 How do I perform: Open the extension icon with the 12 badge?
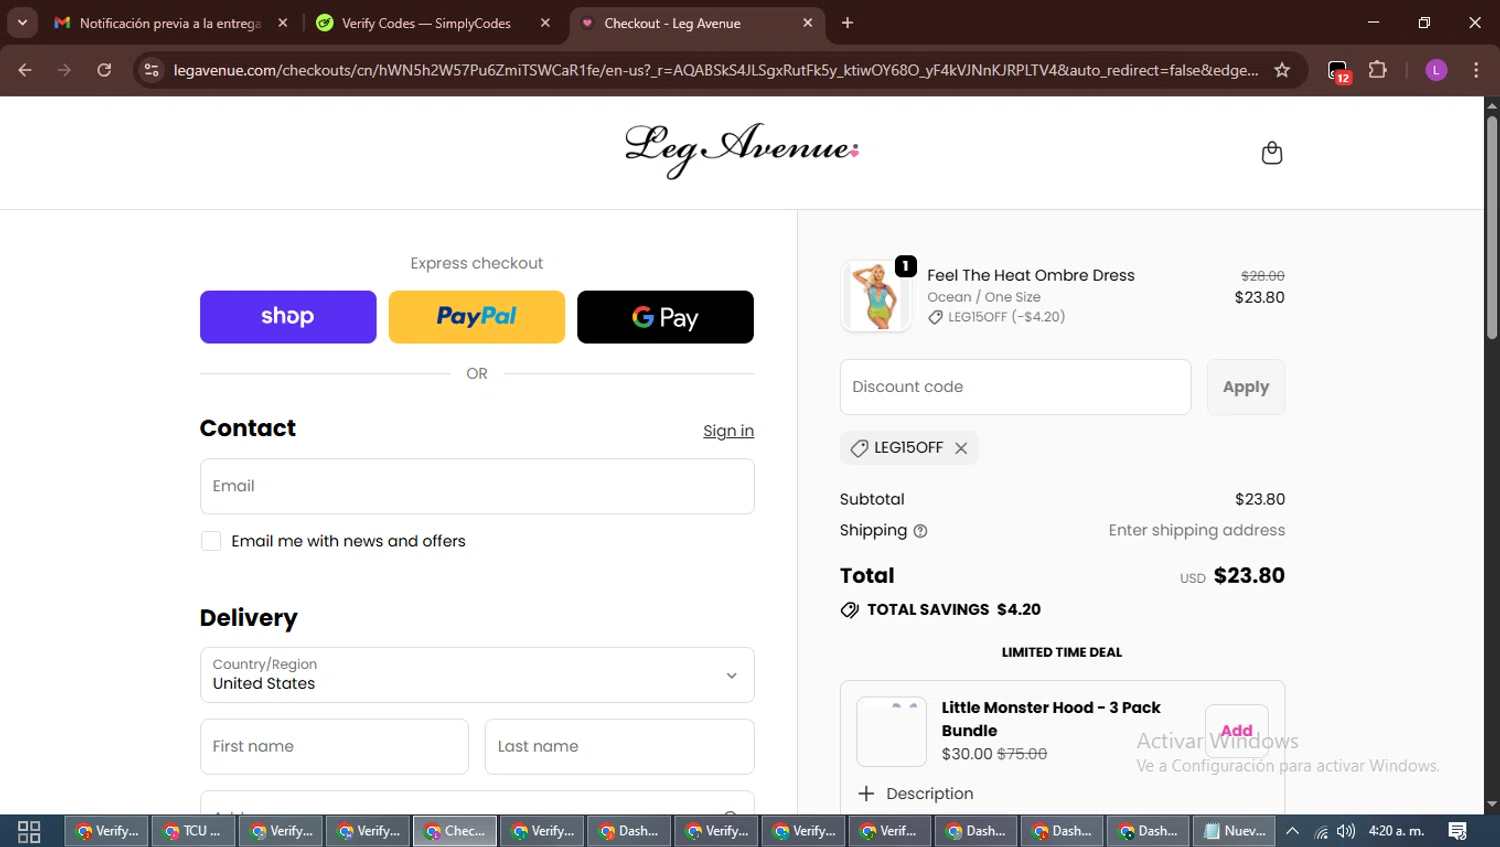pyautogui.click(x=1339, y=71)
